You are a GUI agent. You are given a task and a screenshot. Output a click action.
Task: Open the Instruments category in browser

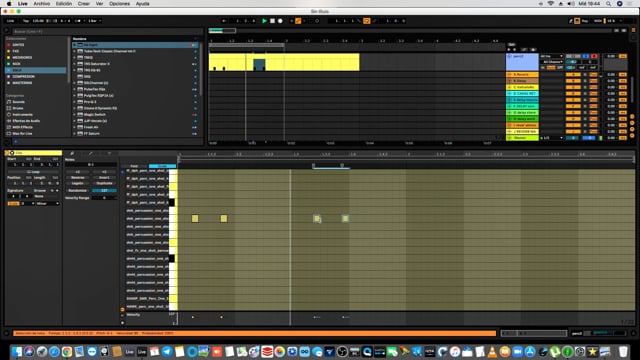(x=22, y=115)
